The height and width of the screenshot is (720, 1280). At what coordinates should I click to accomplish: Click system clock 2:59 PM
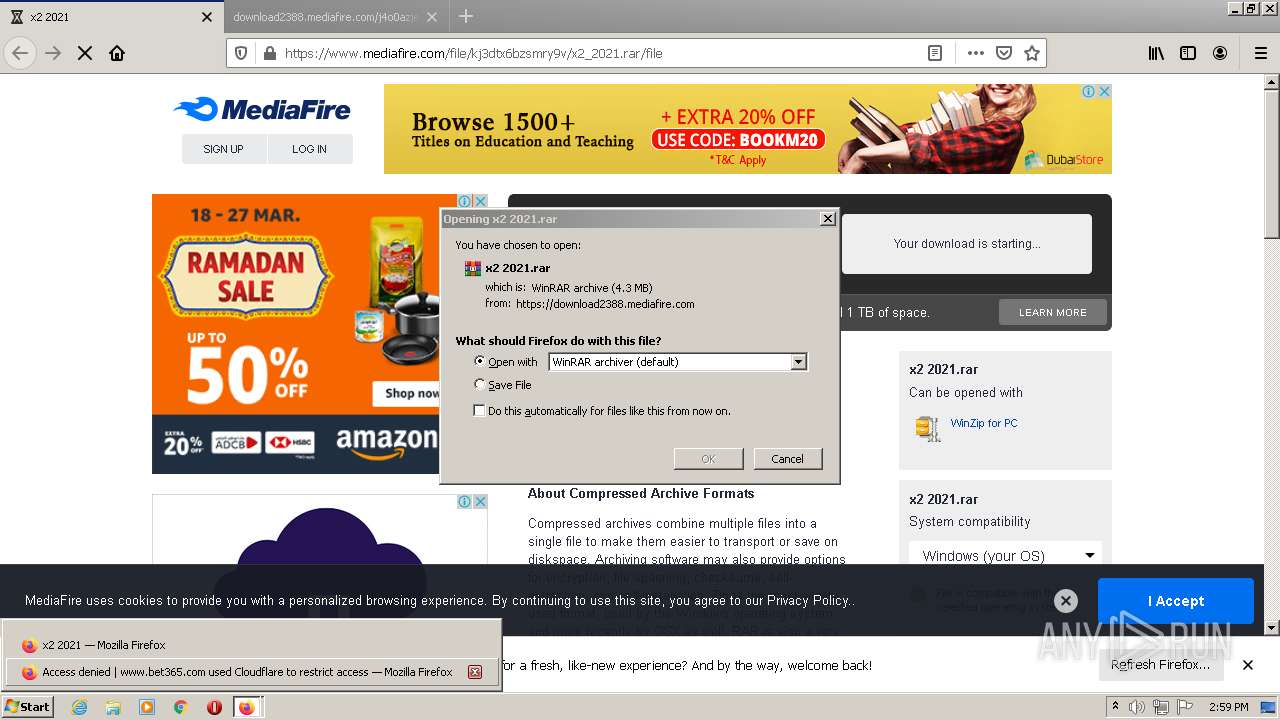pos(1229,707)
